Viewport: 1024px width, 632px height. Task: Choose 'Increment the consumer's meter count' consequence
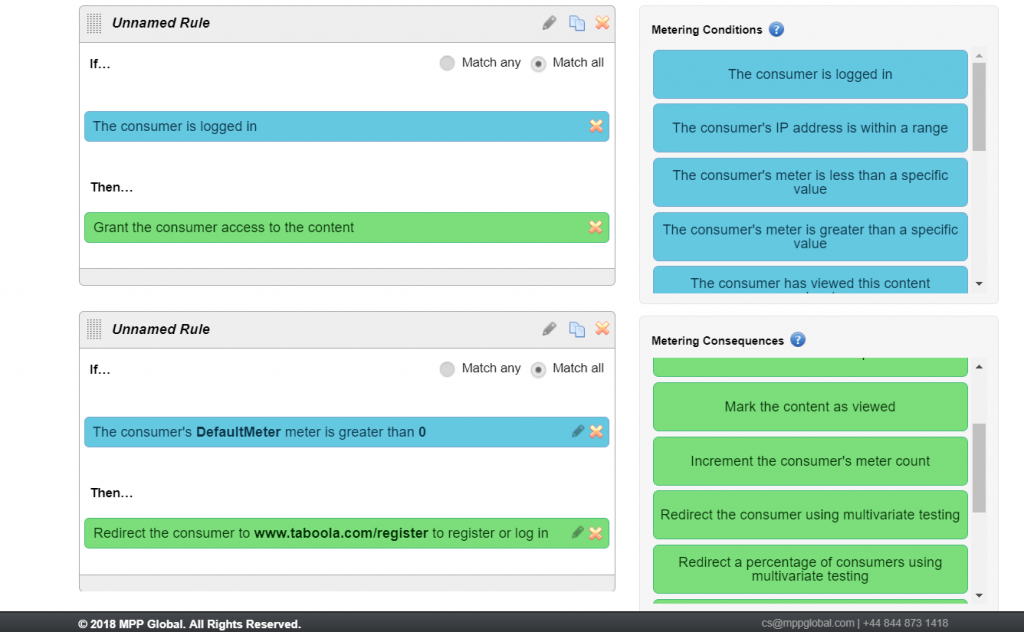(x=810, y=461)
